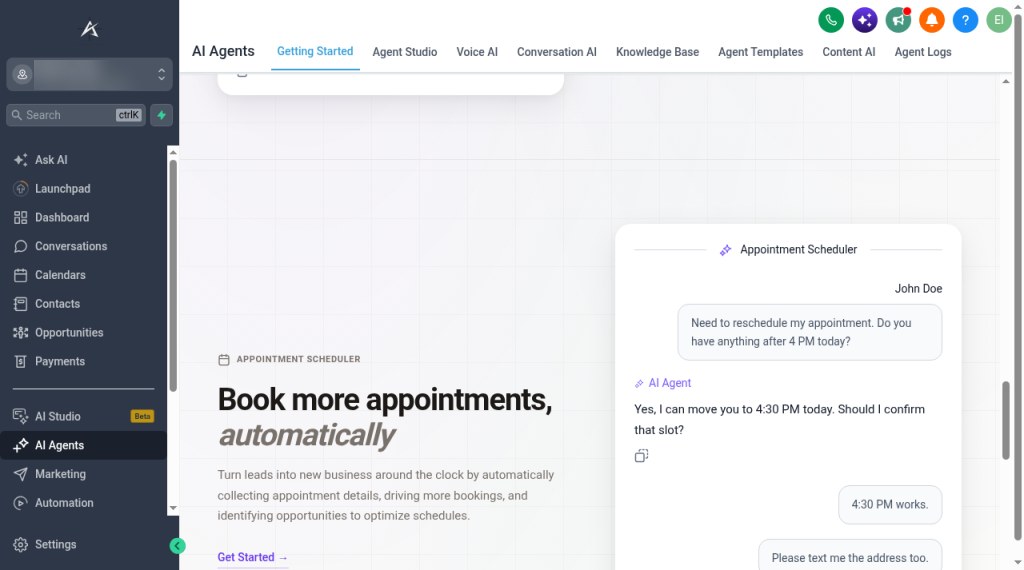Open Launchpad in sidebar

click(x=84, y=189)
